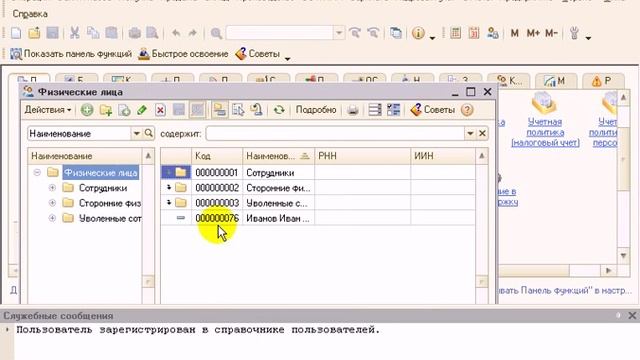Click the move to another group icon
The width and height of the screenshot is (640, 360).
pos(238,110)
